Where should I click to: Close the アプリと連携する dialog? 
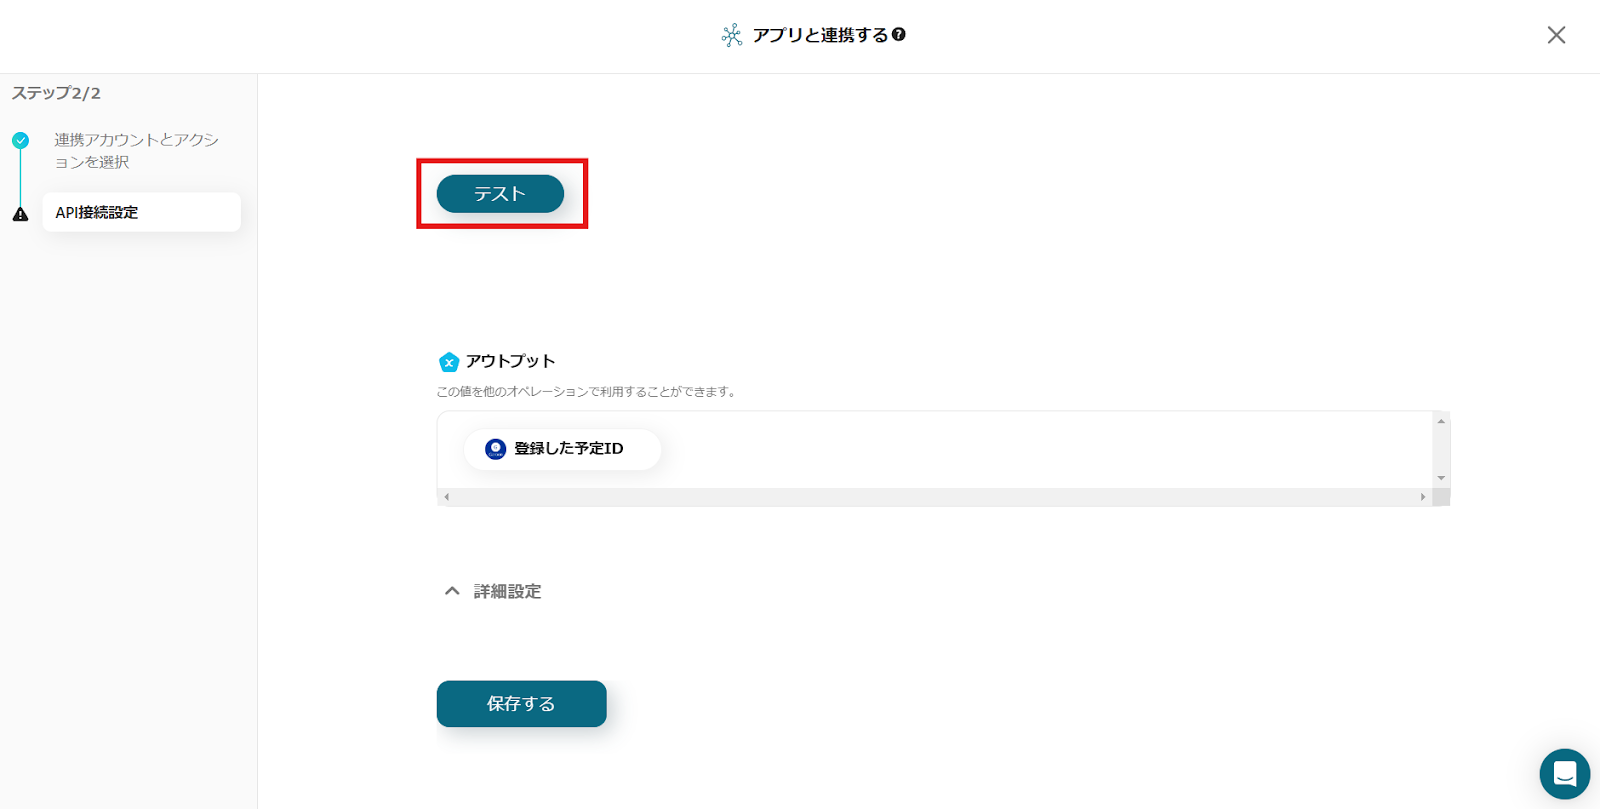click(x=1556, y=35)
